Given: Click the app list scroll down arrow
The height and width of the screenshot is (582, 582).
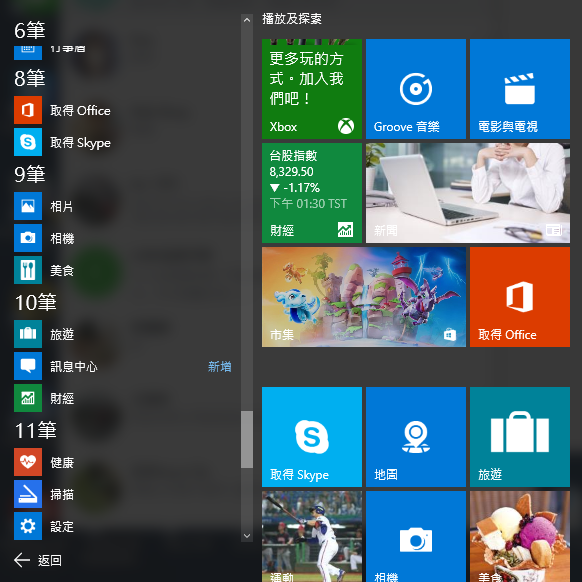Looking at the screenshot, I should [x=247, y=536].
